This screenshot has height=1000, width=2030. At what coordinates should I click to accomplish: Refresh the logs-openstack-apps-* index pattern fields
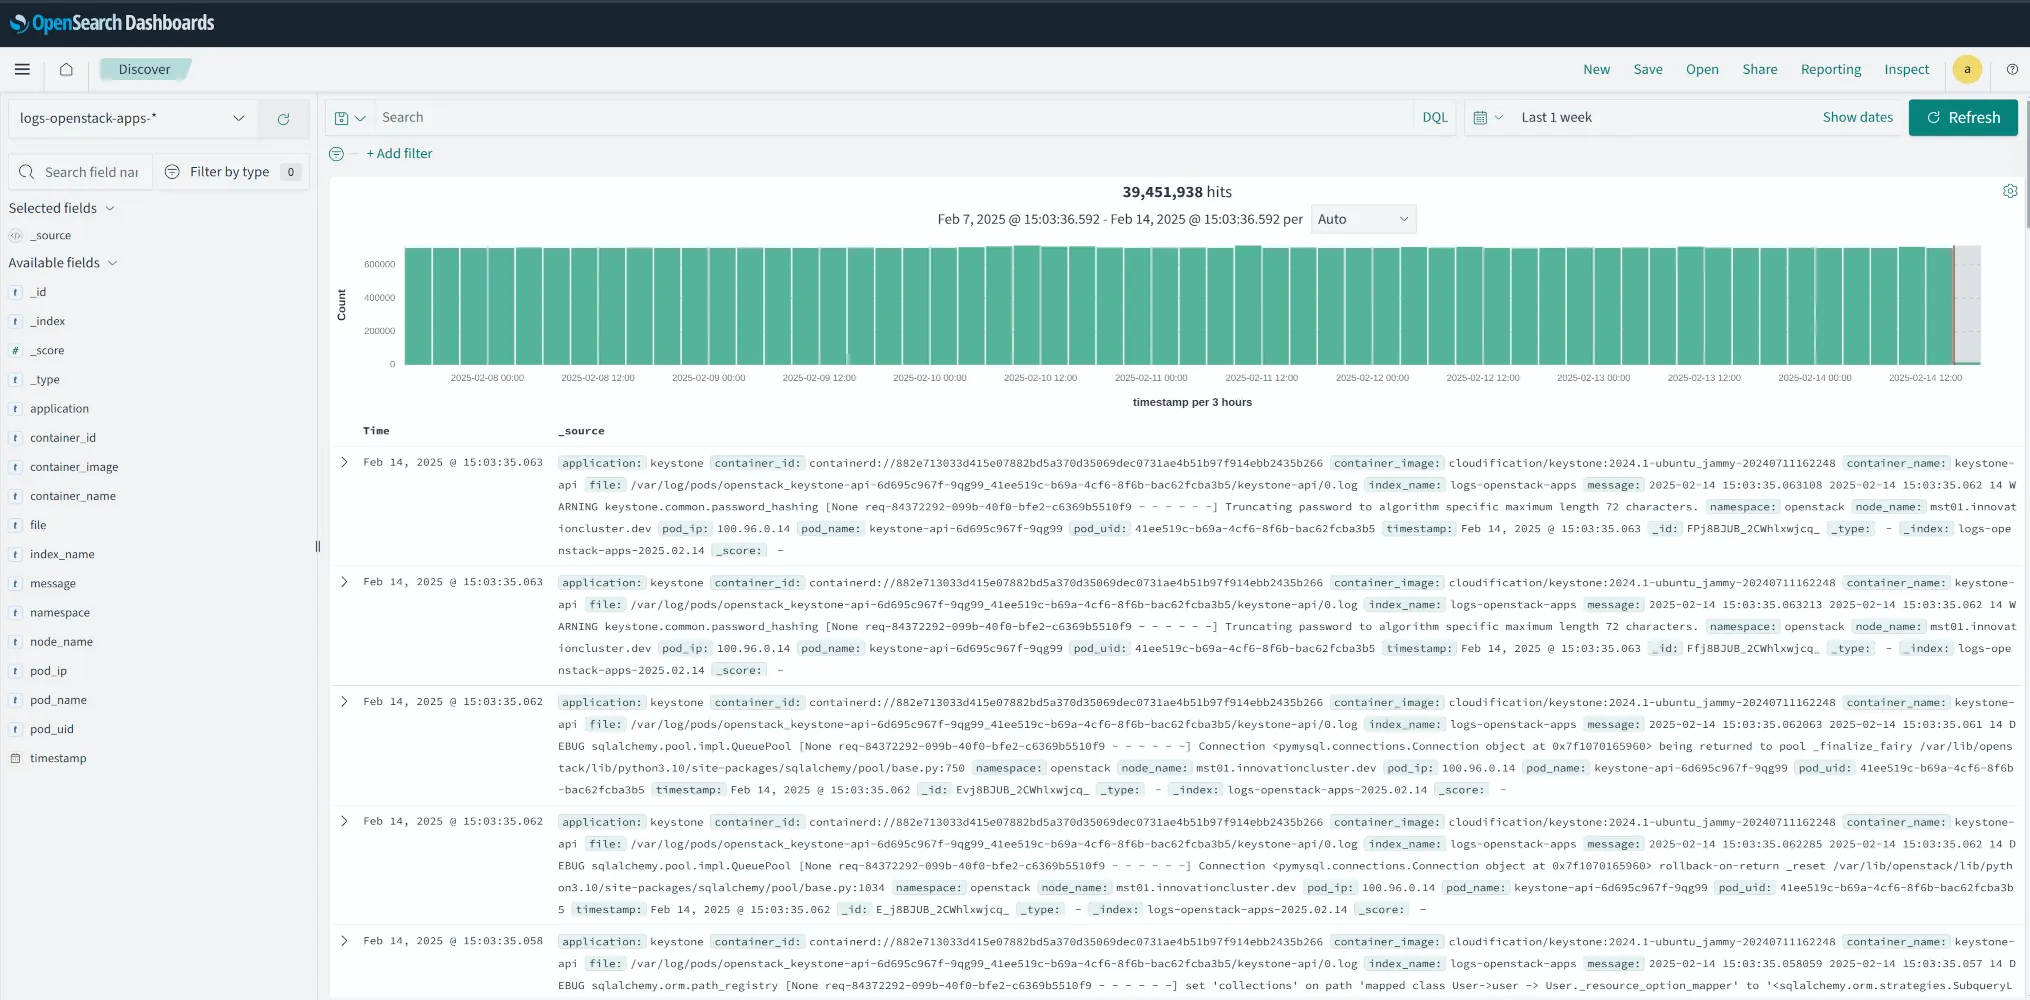[283, 118]
